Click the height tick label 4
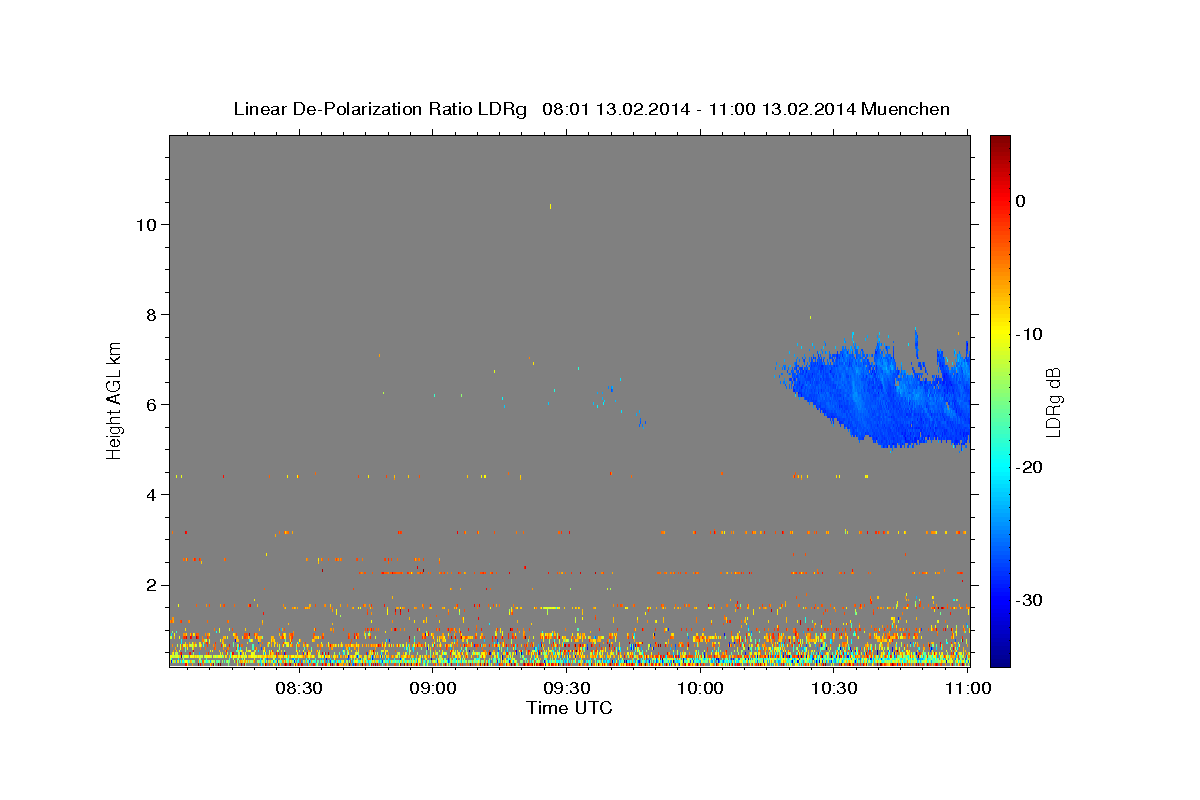This screenshot has height=800, width=1200. [151, 494]
